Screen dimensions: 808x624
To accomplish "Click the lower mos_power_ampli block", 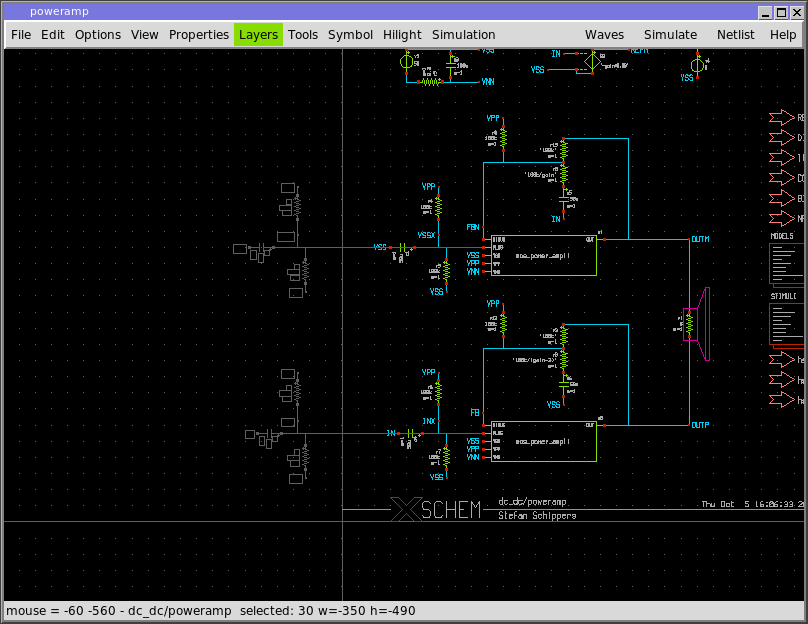I will [540, 441].
